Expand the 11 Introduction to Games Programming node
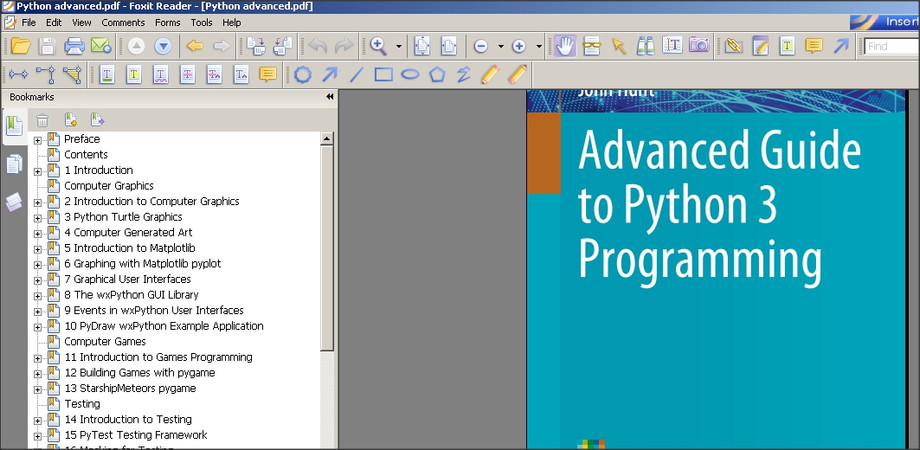Viewport: 920px width, 450px height. [38, 358]
